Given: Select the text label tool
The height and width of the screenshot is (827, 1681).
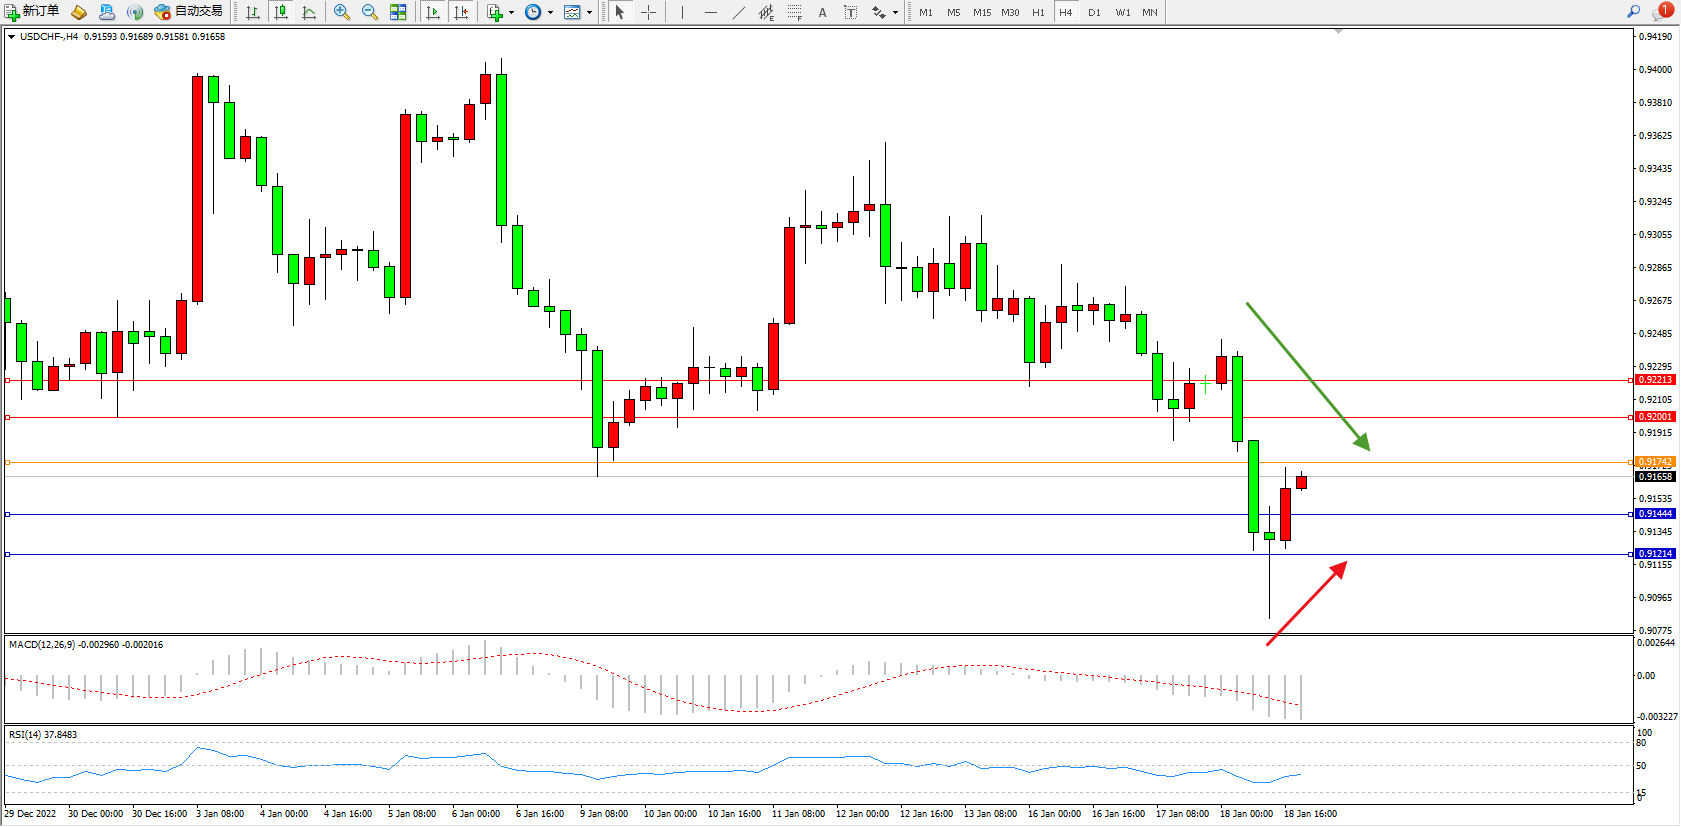Looking at the screenshot, I should pyautogui.click(x=850, y=12).
